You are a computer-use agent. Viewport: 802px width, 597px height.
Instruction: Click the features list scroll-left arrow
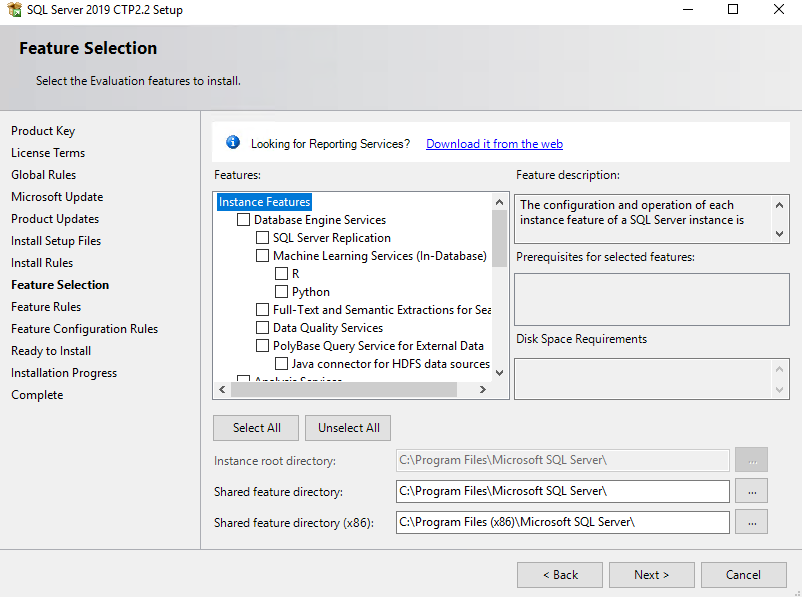[222, 389]
